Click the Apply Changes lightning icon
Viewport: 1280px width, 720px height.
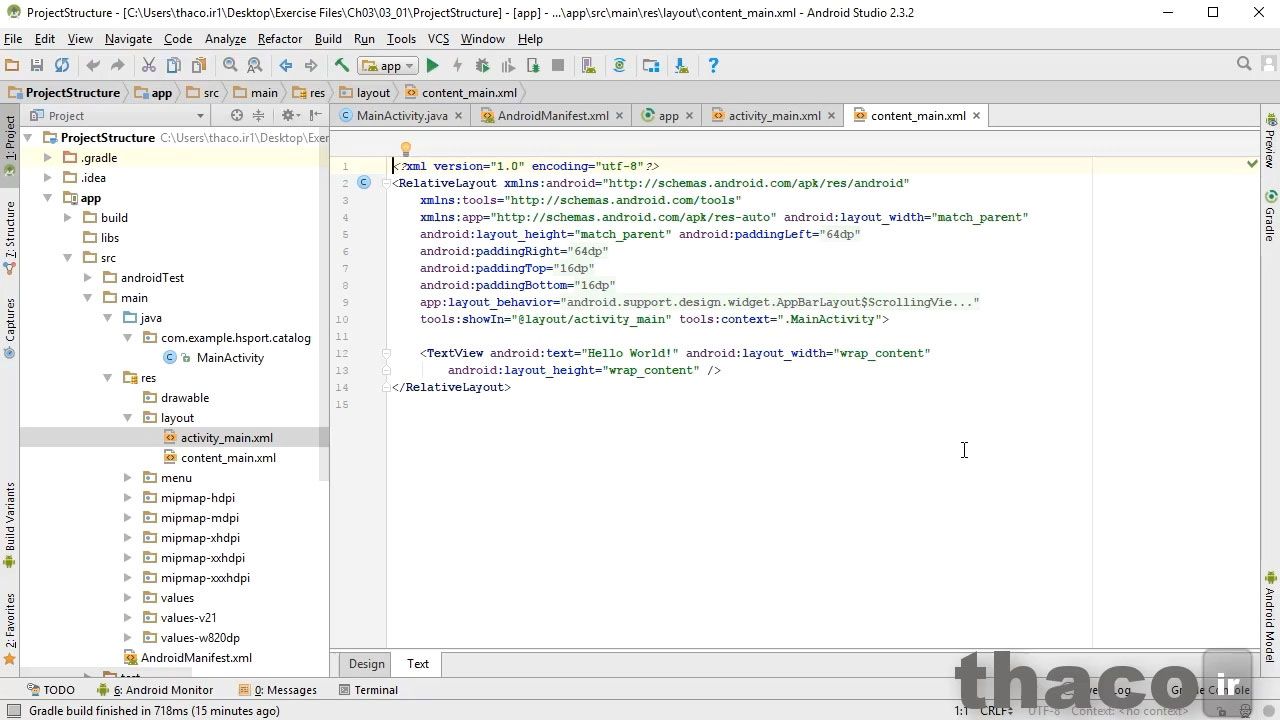(458, 65)
